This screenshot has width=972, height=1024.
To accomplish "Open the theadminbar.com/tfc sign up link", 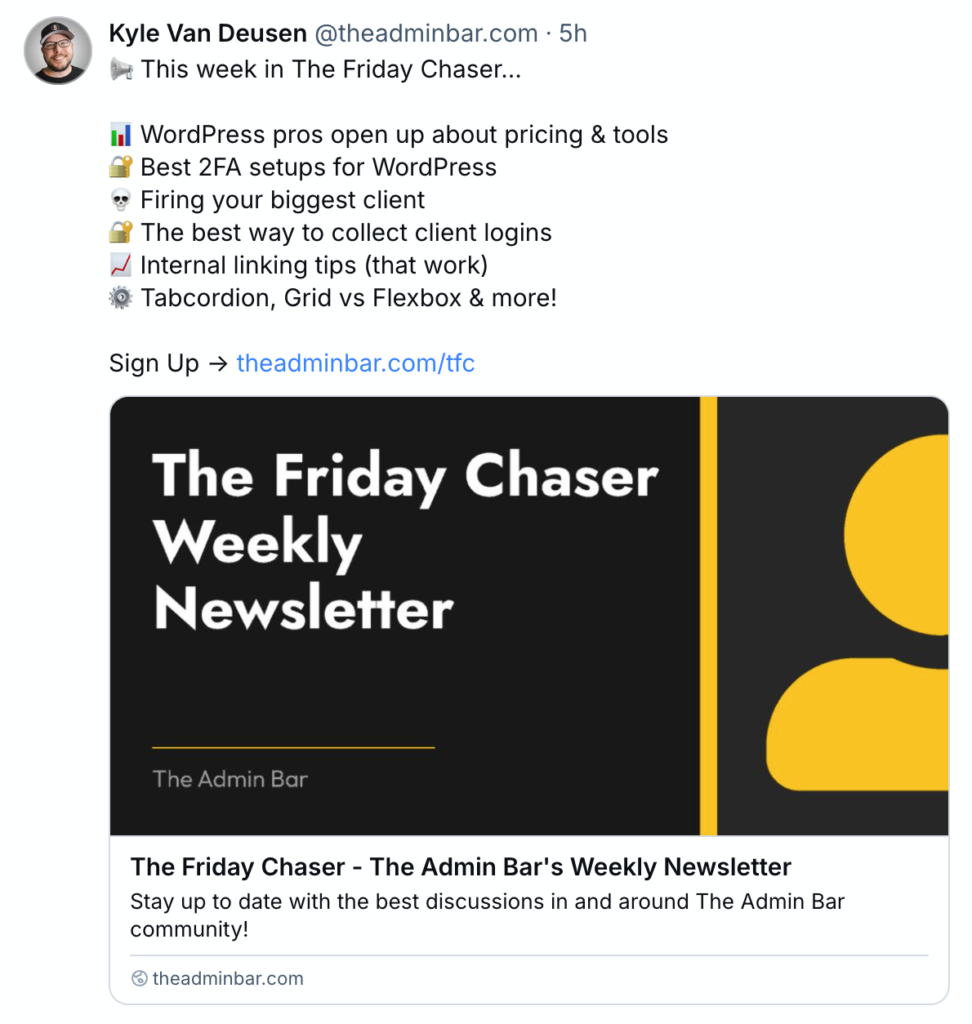I will tap(355, 363).
